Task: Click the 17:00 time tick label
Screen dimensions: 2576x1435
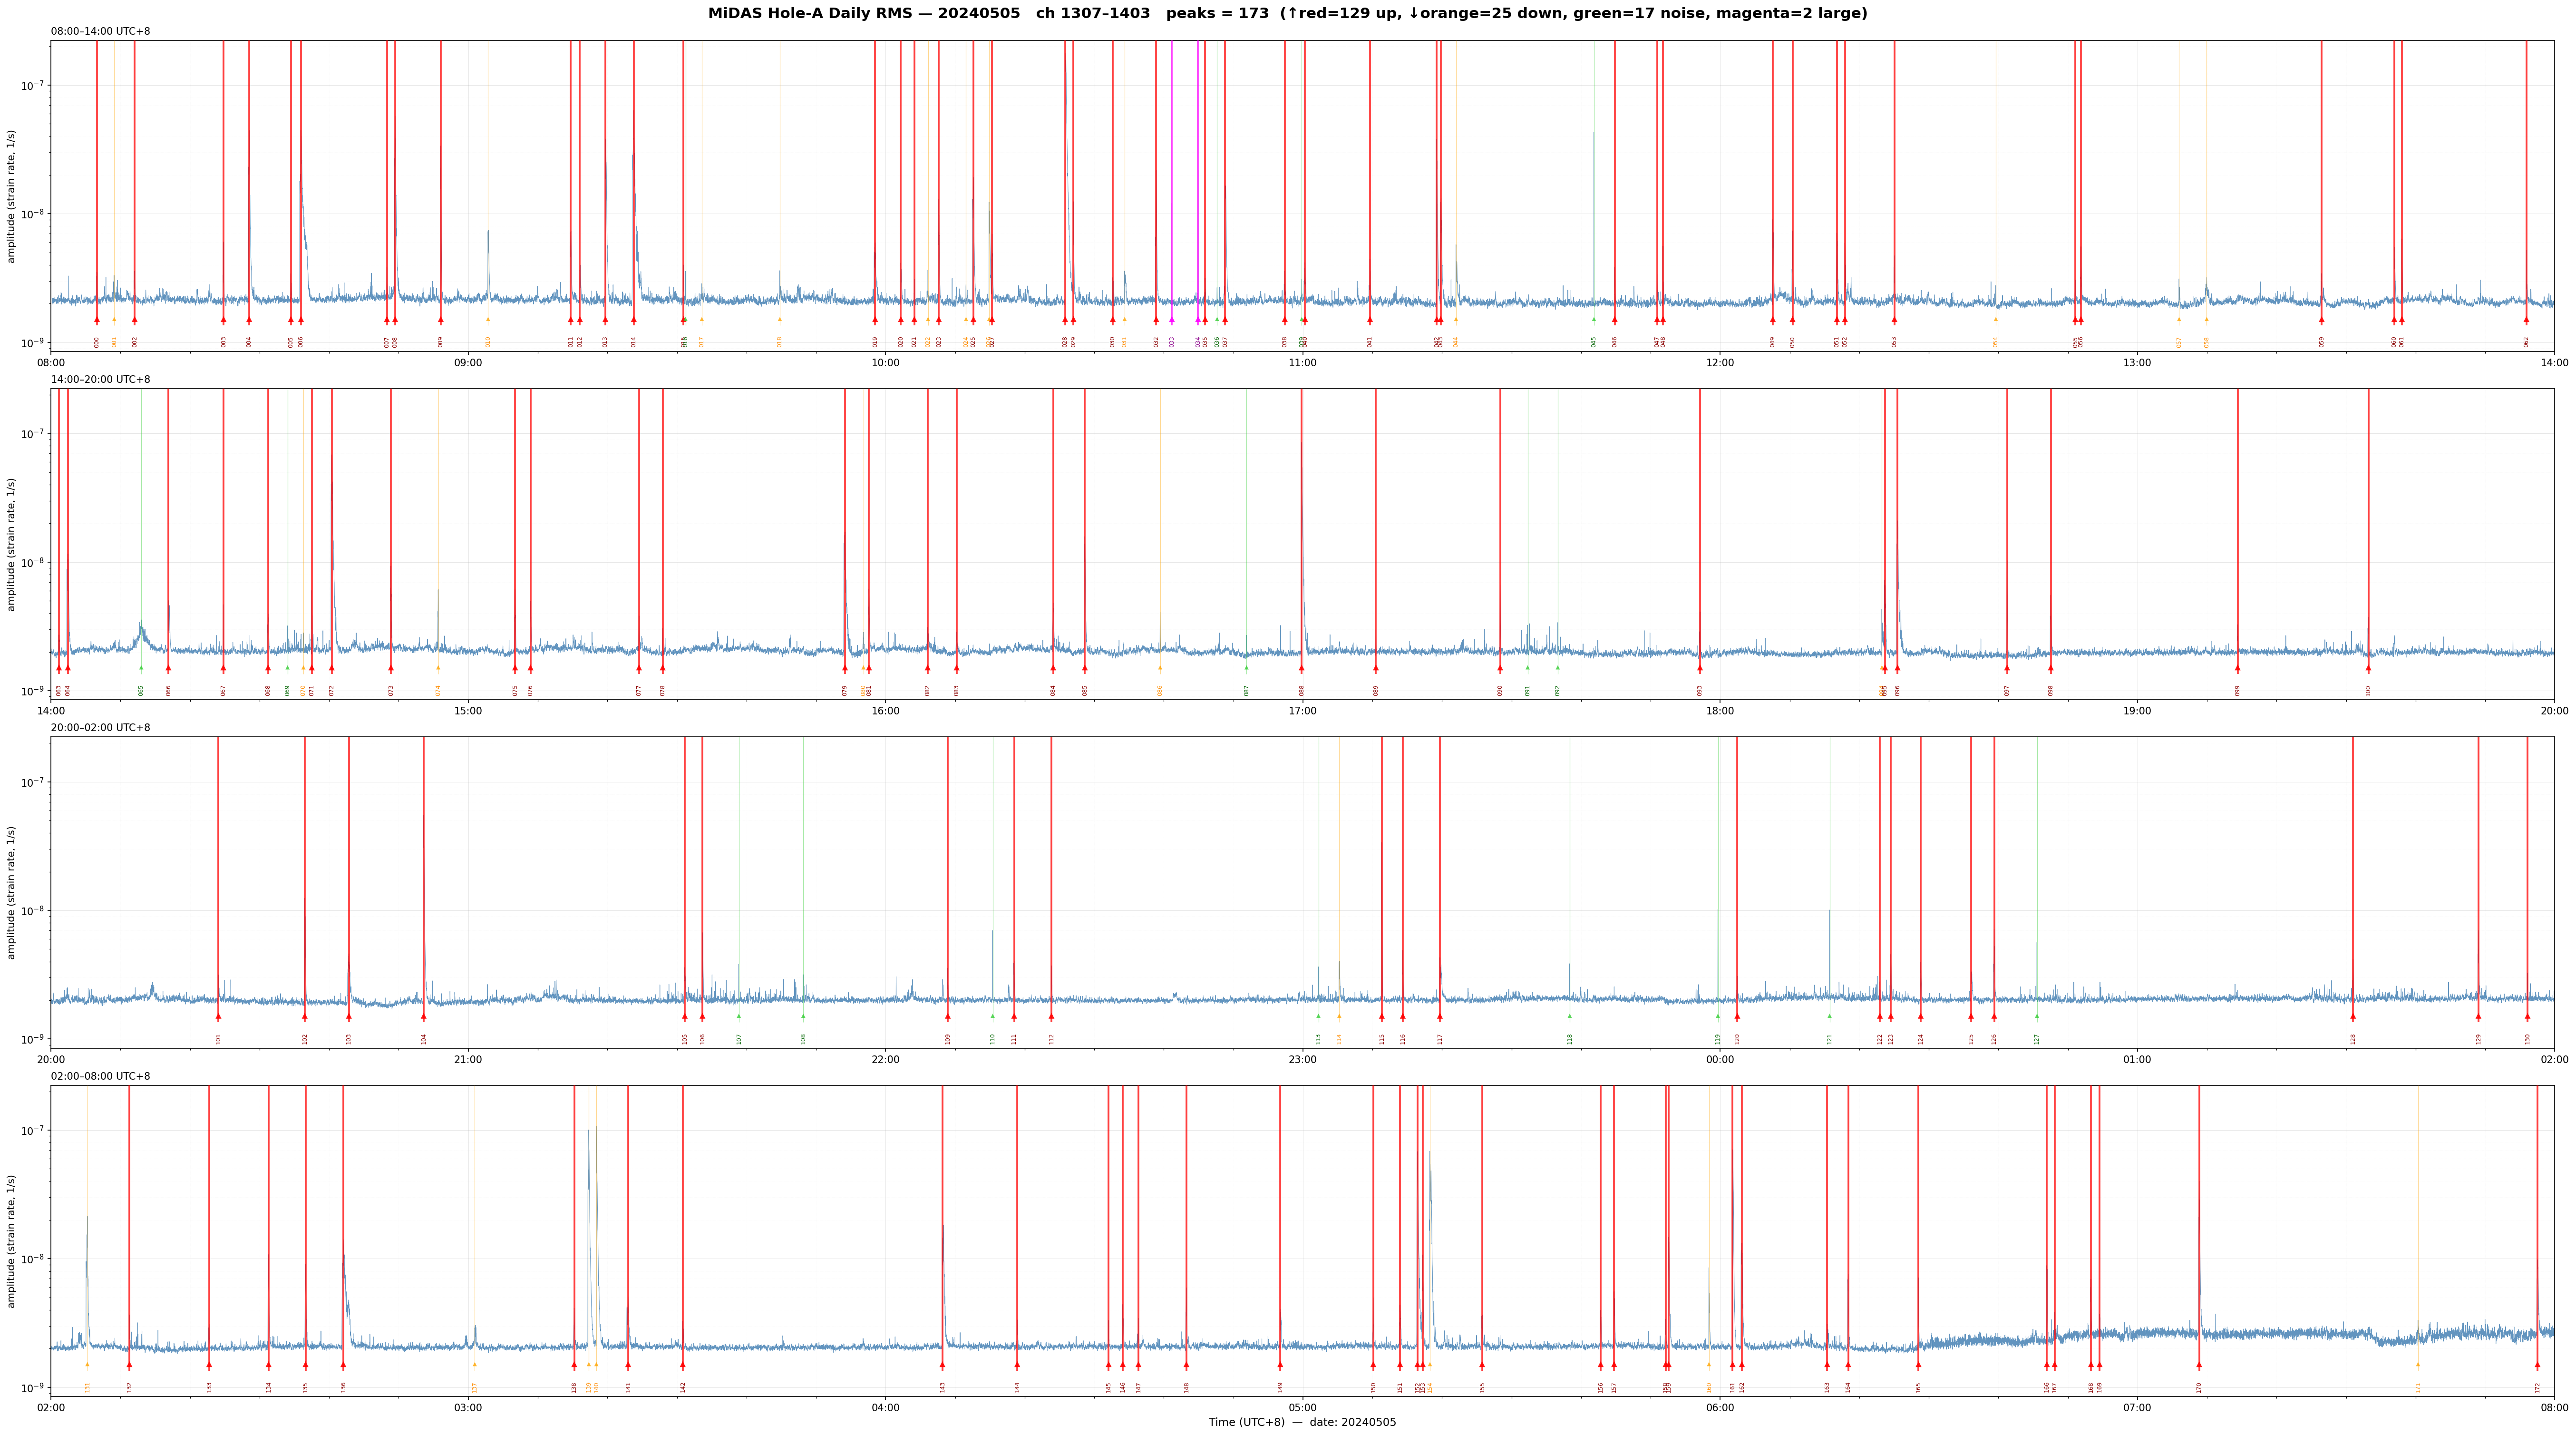Action: click(1302, 711)
